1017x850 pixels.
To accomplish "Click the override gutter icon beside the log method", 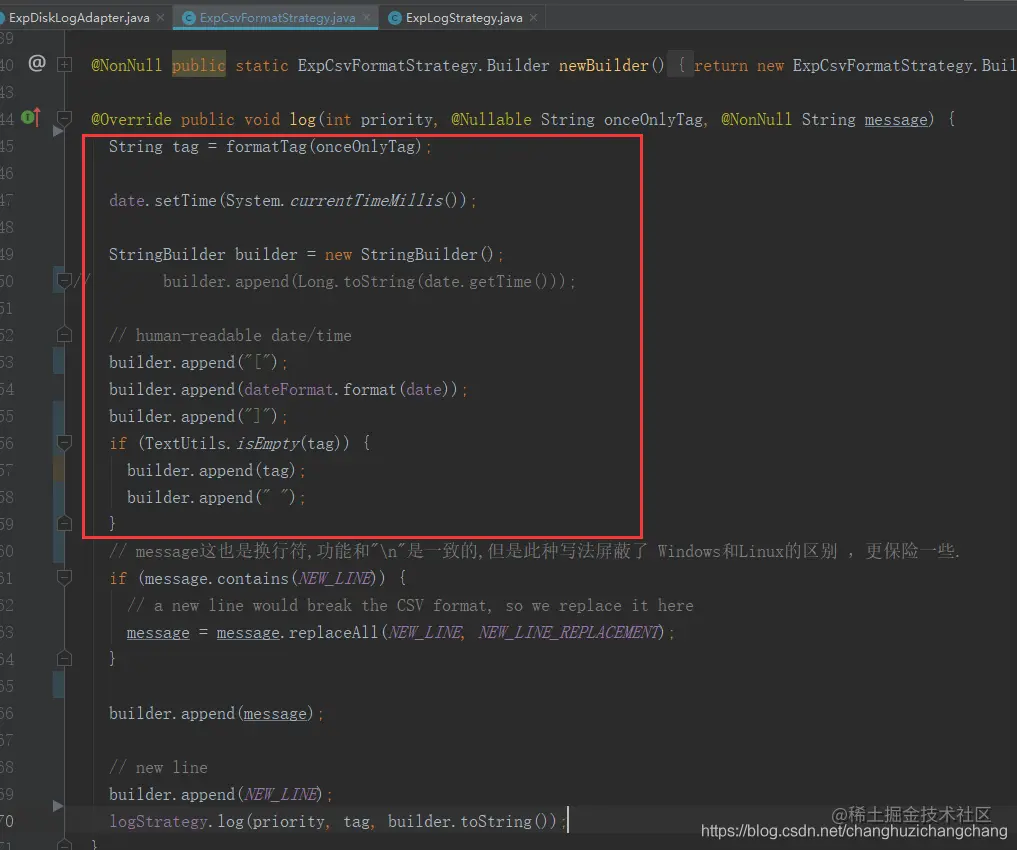I will [30, 117].
